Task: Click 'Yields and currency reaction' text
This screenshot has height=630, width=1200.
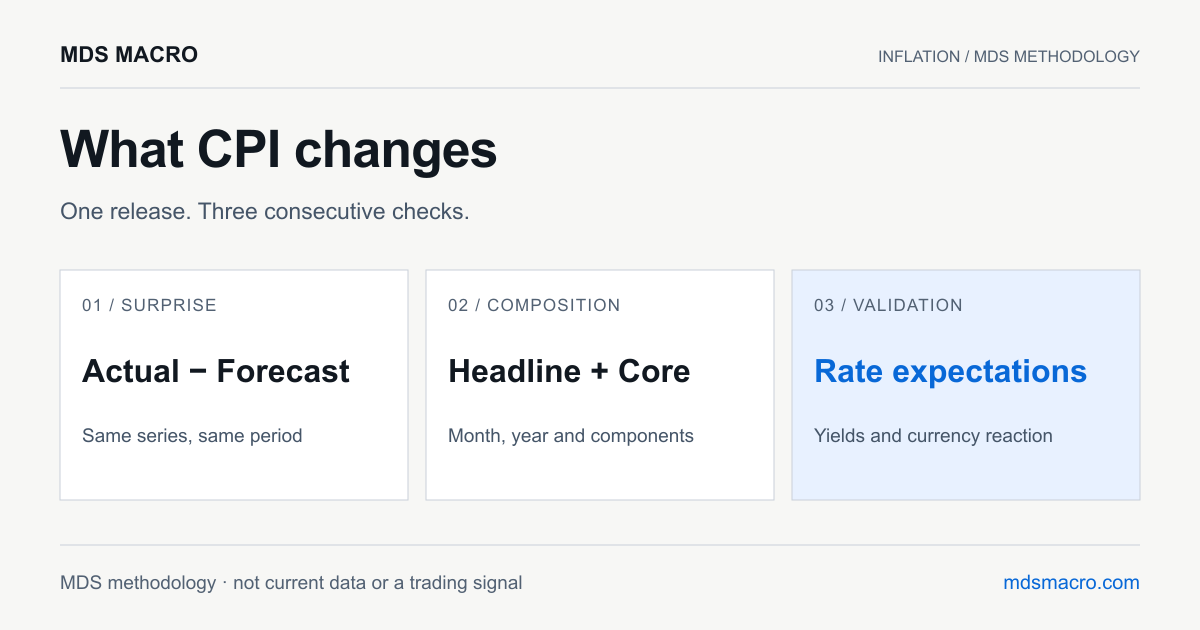Action: (x=933, y=436)
